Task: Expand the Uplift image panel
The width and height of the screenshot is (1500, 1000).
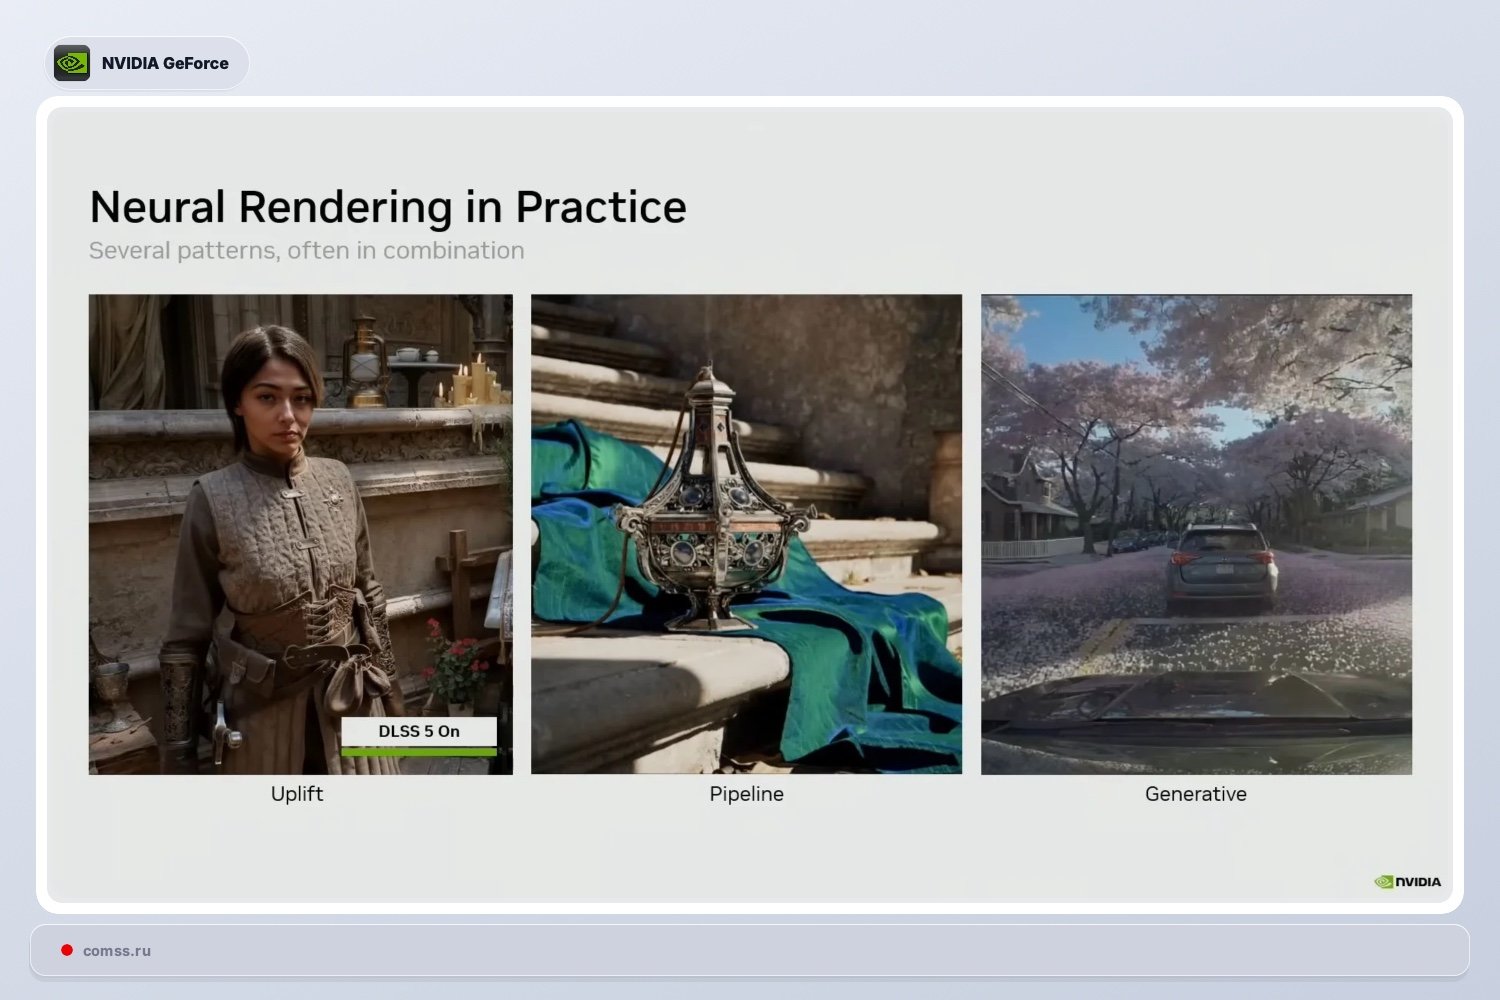Action: [x=300, y=534]
